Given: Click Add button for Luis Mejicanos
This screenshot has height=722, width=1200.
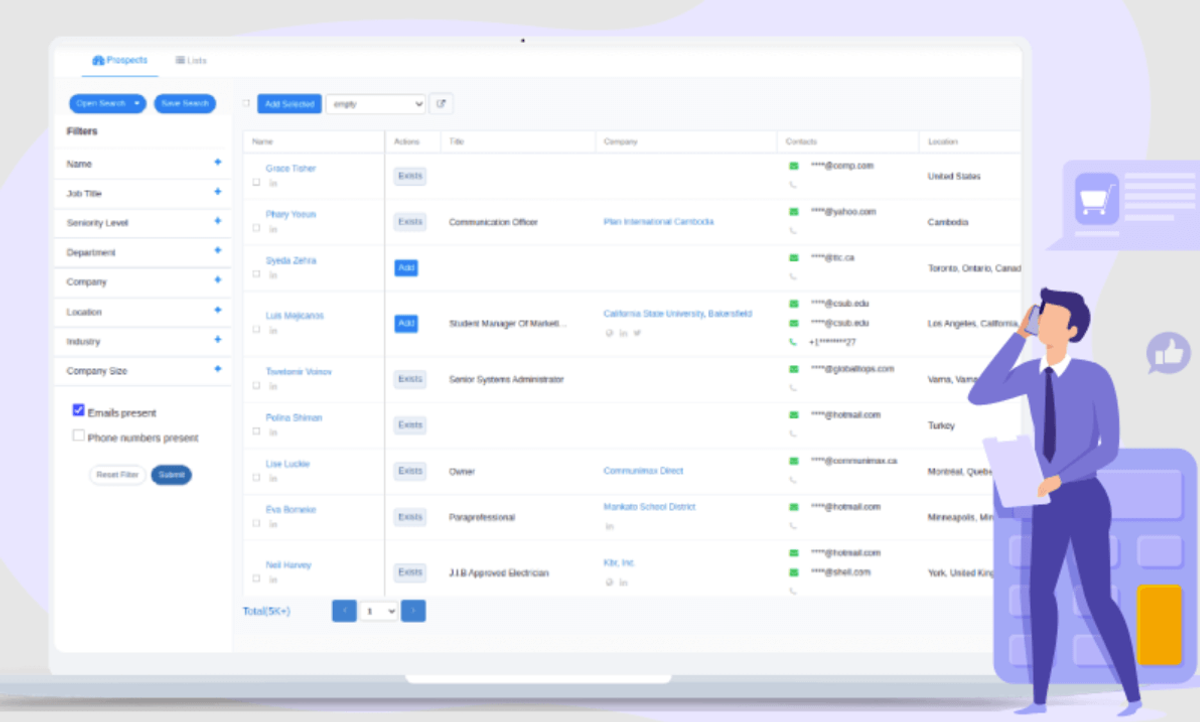Looking at the screenshot, I should coord(406,324).
